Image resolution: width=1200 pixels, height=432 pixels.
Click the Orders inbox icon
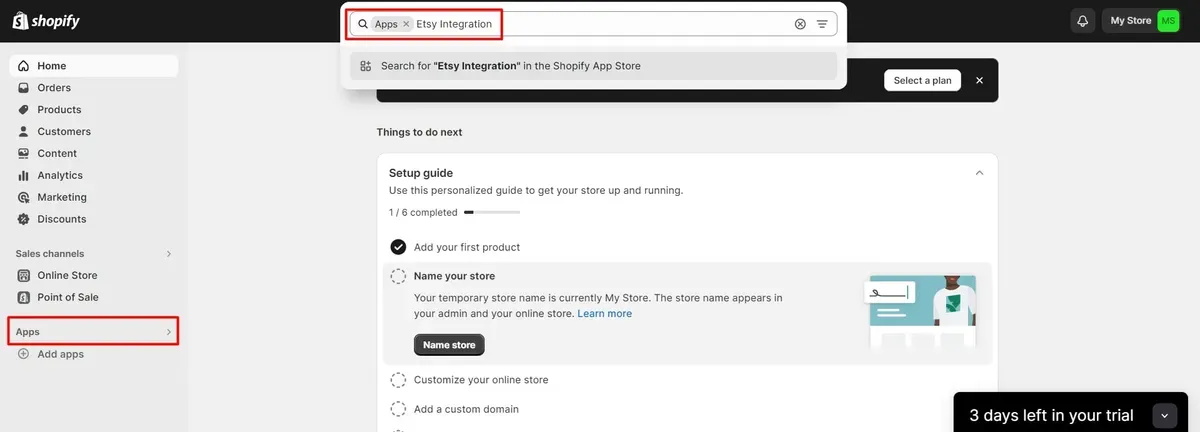coord(24,88)
